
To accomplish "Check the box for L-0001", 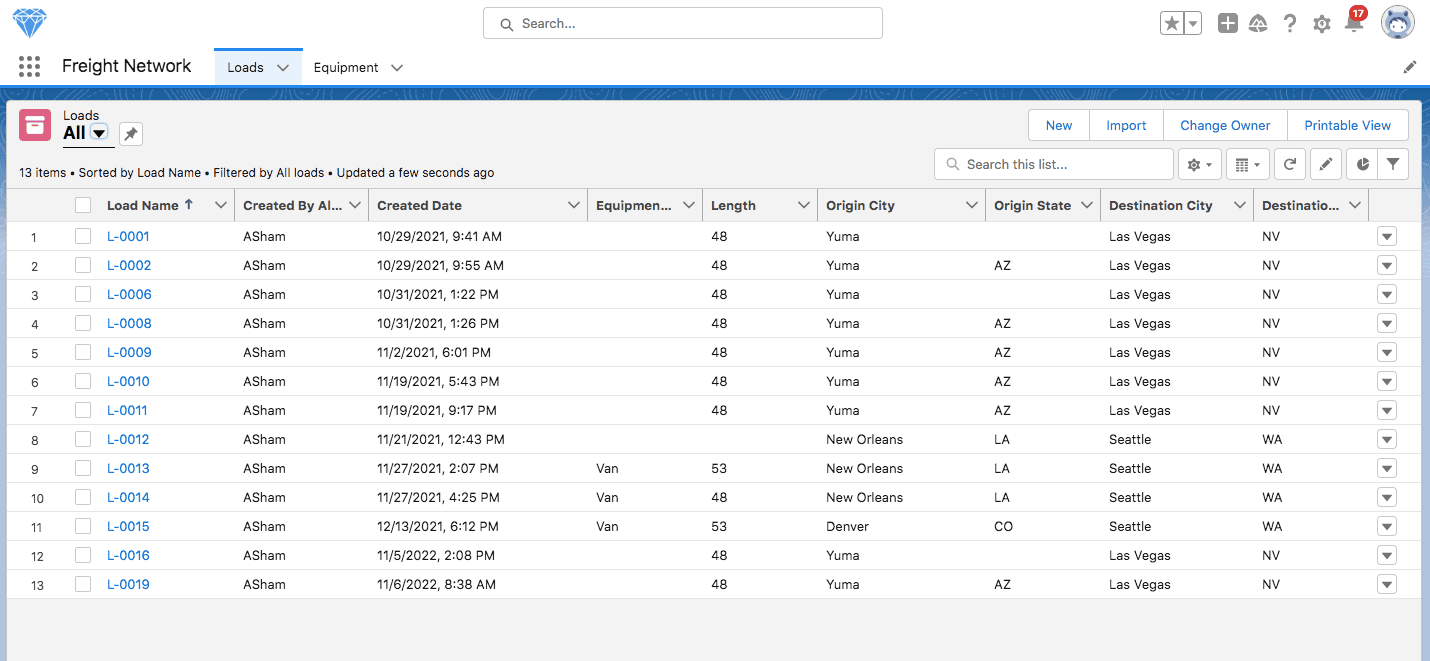I will [83, 236].
